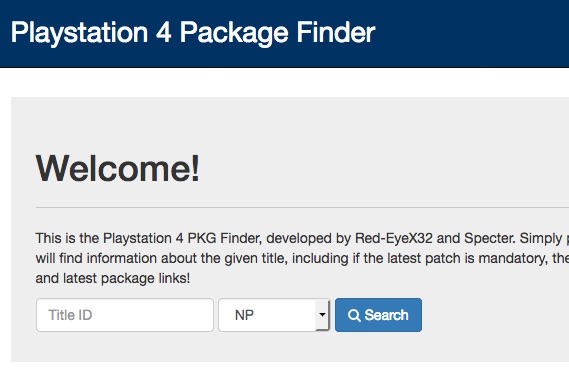Viewport: 569px width, 371px height.
Task: Focus the Title ID input field
Action: tap(125, 315)
